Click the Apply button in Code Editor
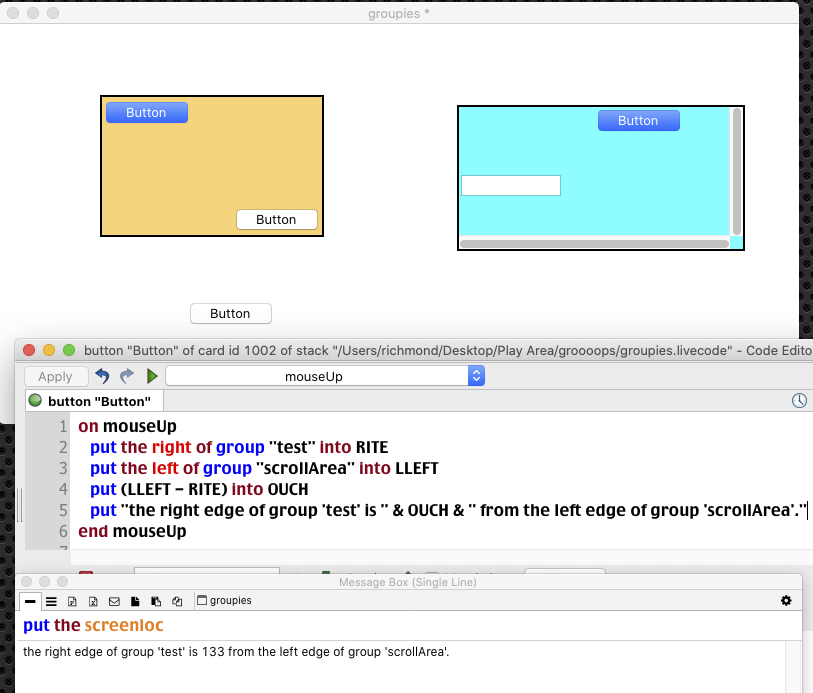This screenshot has height=693, width=813. [x=55, y=376]
